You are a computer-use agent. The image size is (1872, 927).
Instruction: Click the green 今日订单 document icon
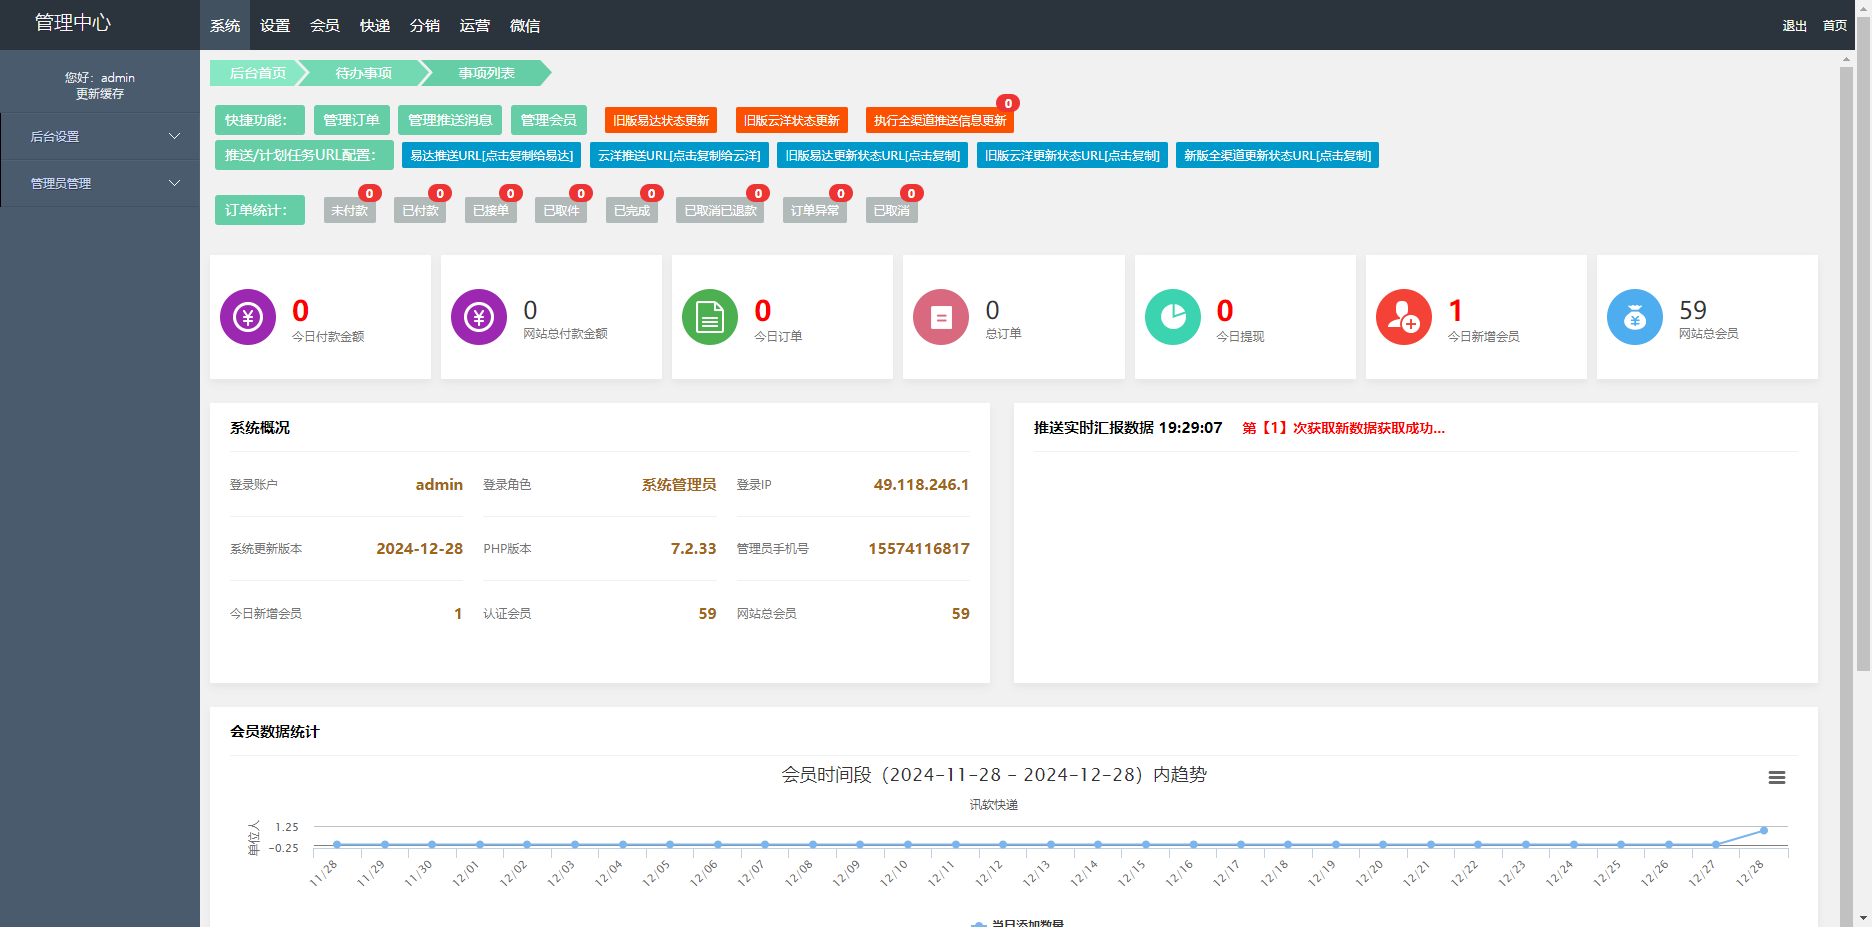tap(709, 316)
